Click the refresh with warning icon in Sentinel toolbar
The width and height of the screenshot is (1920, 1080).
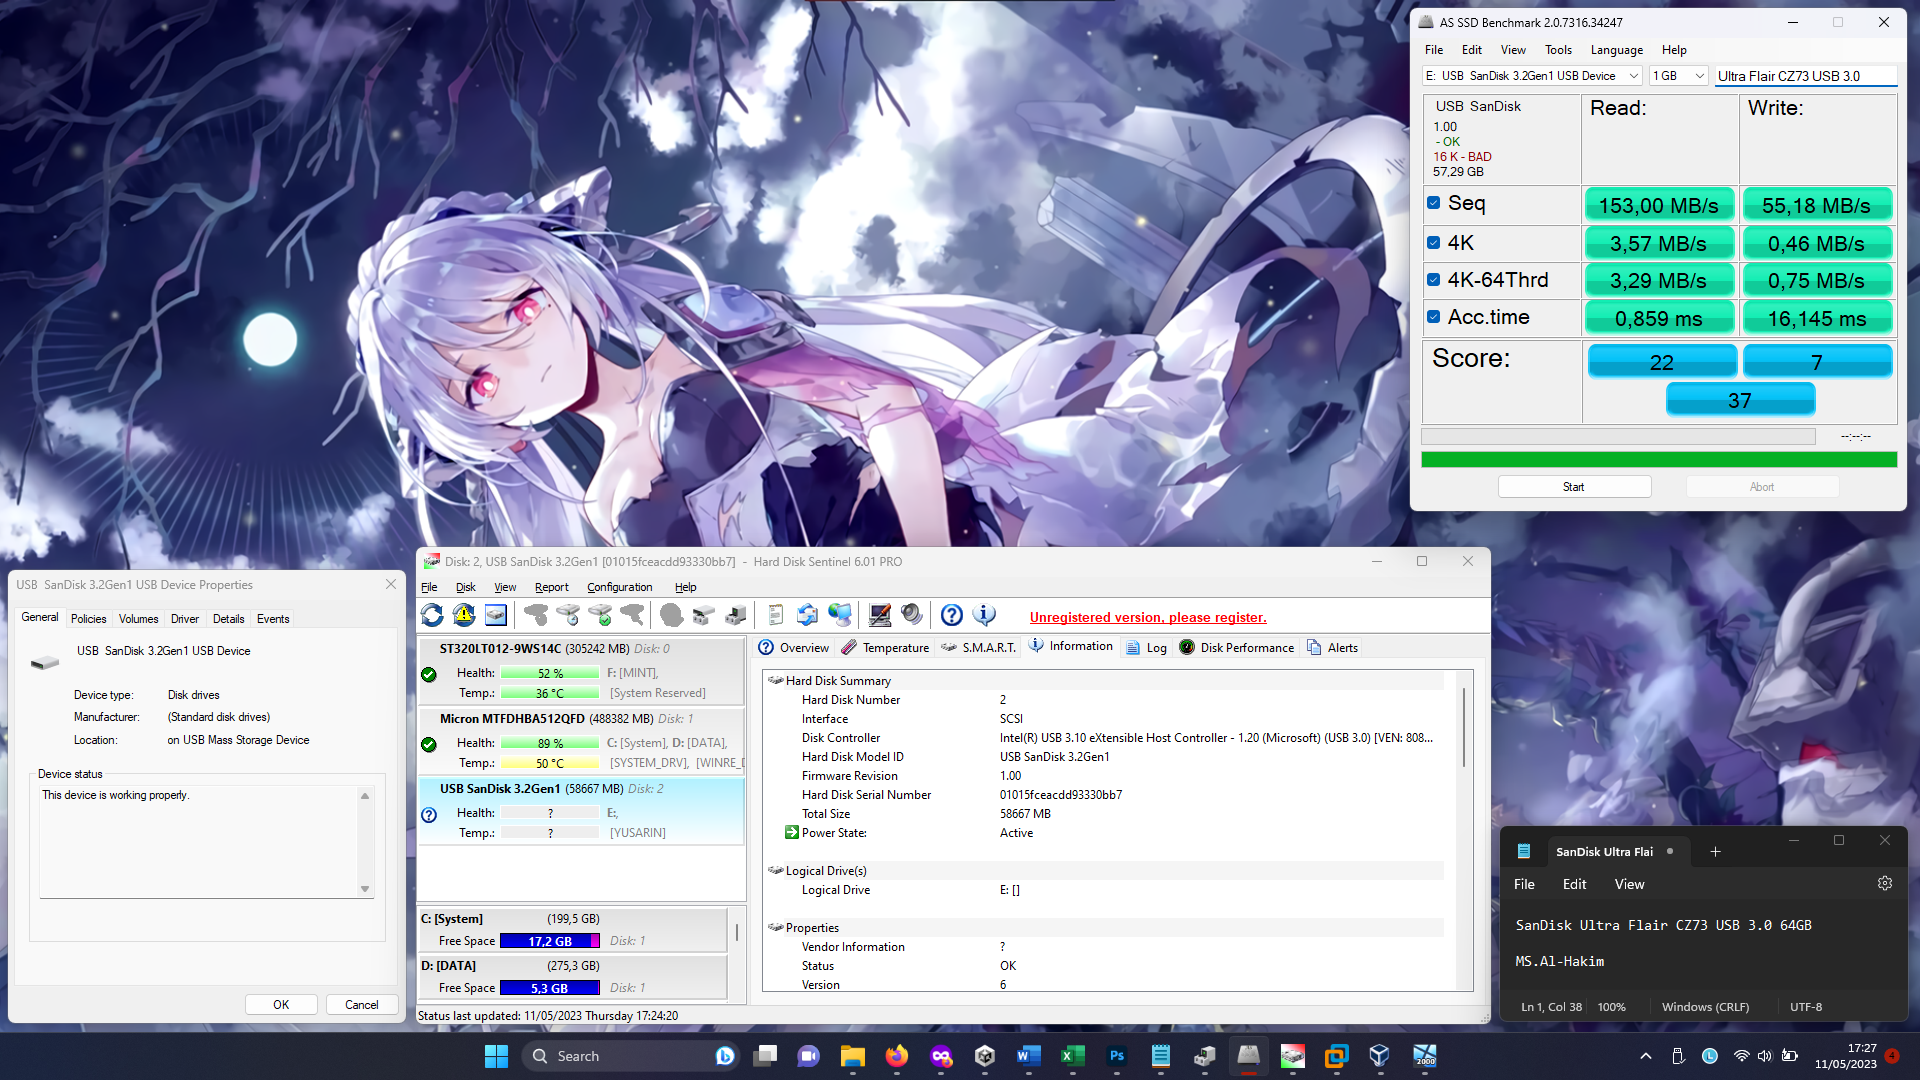tap(464, 616)
